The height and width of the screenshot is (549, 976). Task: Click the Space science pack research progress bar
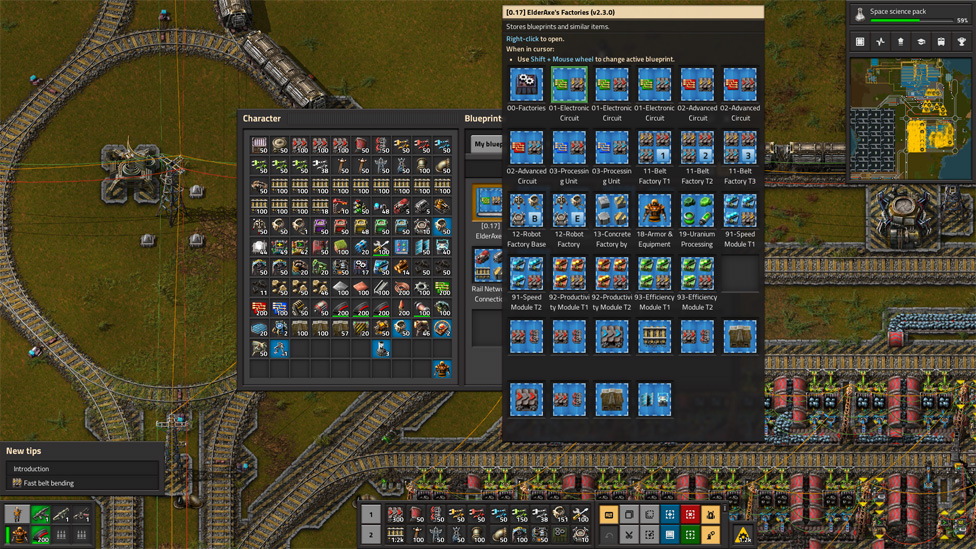click(x=911, y=21)
